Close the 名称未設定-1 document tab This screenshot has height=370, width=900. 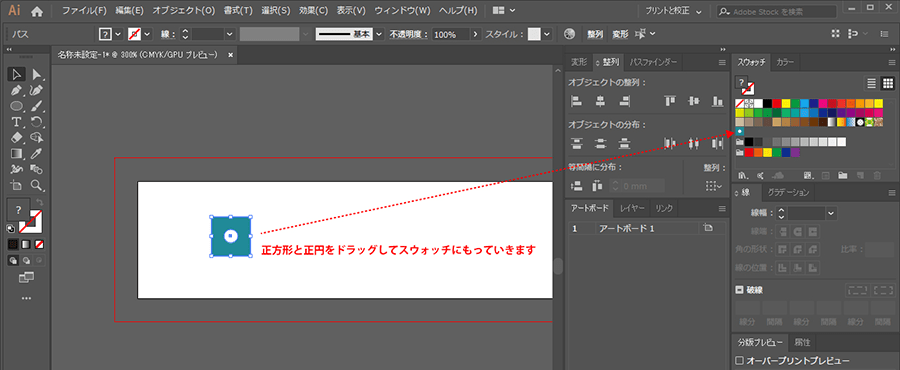(x=231, y=55)
